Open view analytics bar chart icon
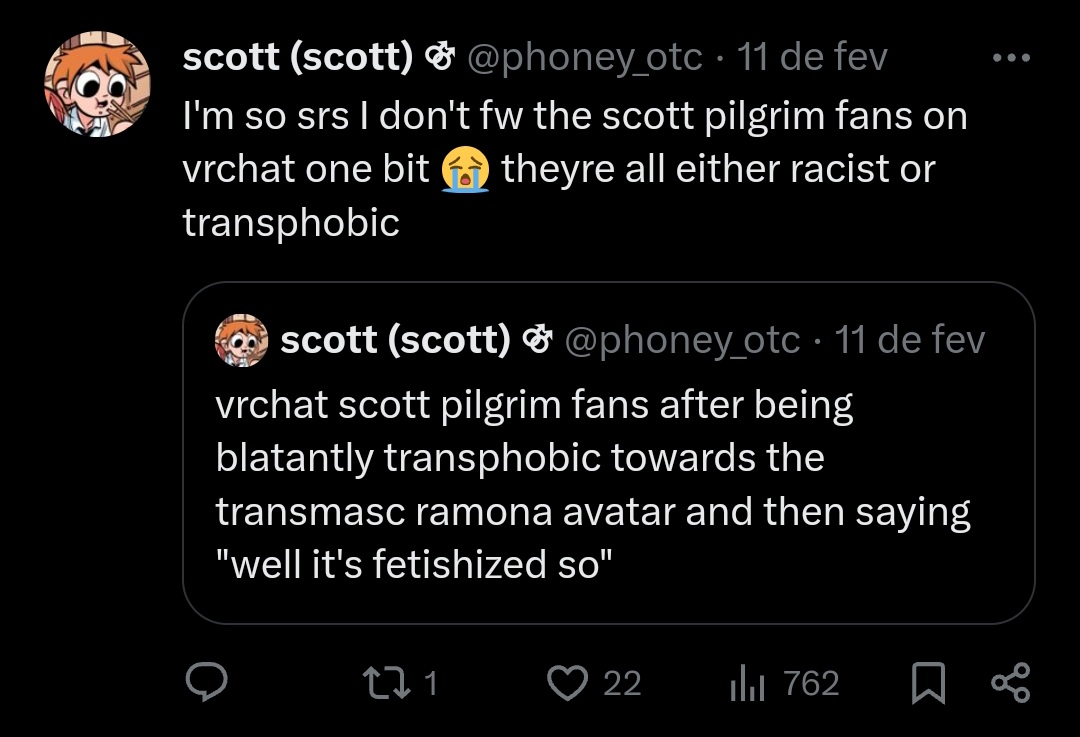The image size is (1080, 737). (x=747, y=683)
